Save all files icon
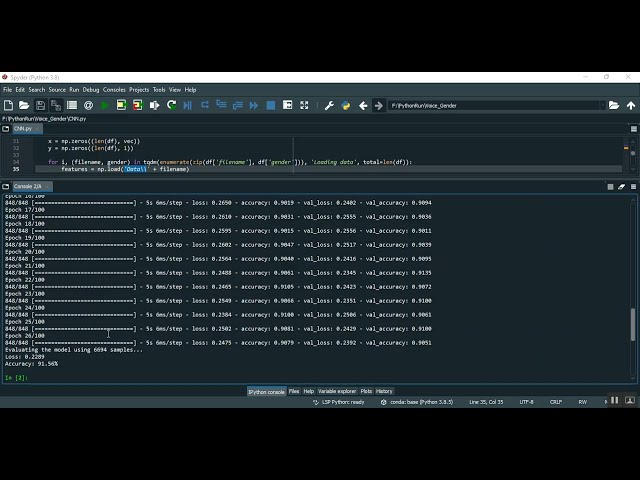The height and width of the screenshot is (480, 640). 56,105
